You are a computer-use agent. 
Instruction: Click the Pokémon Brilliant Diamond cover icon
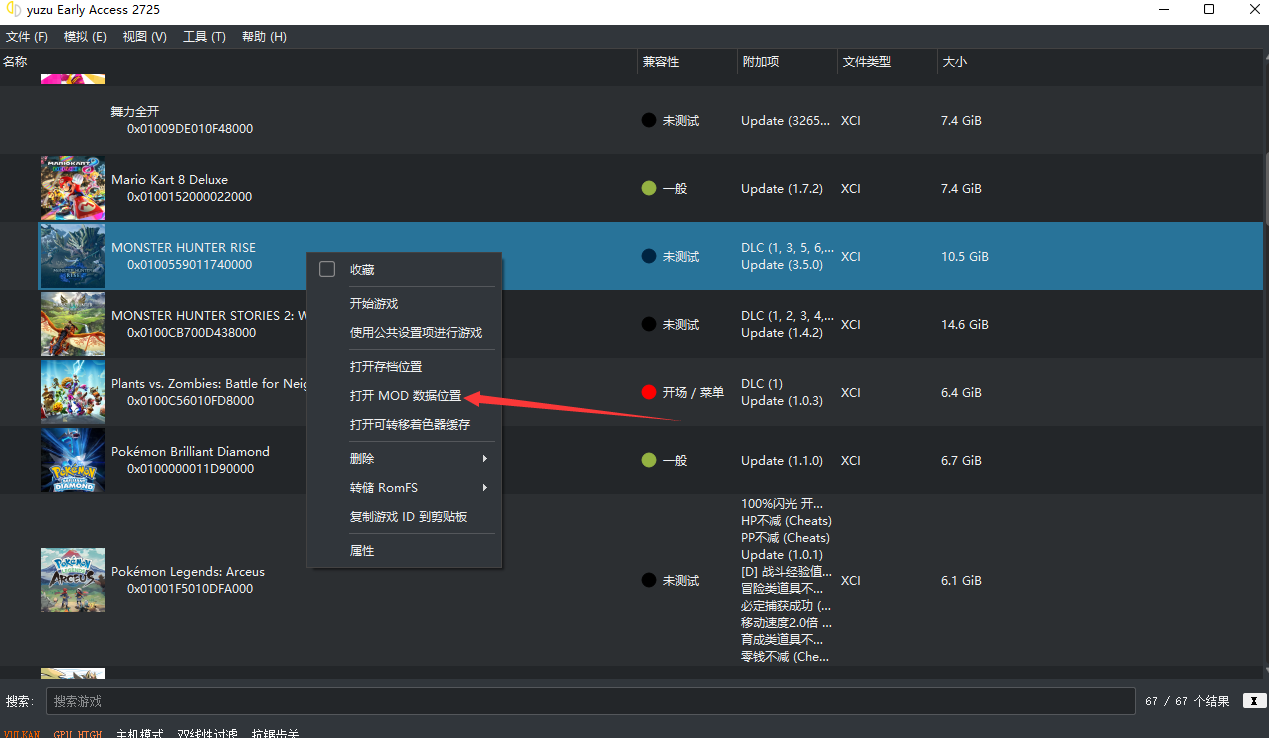tap(73, 460)
